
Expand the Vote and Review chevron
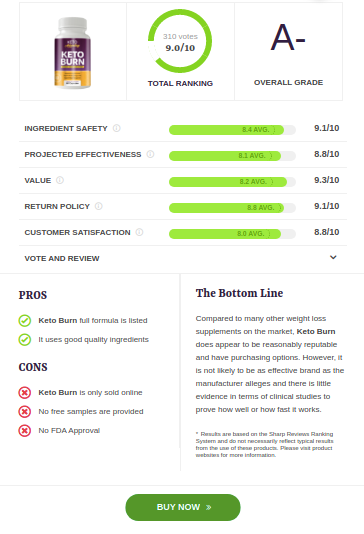pyautogui.click(x=333, y=257)
